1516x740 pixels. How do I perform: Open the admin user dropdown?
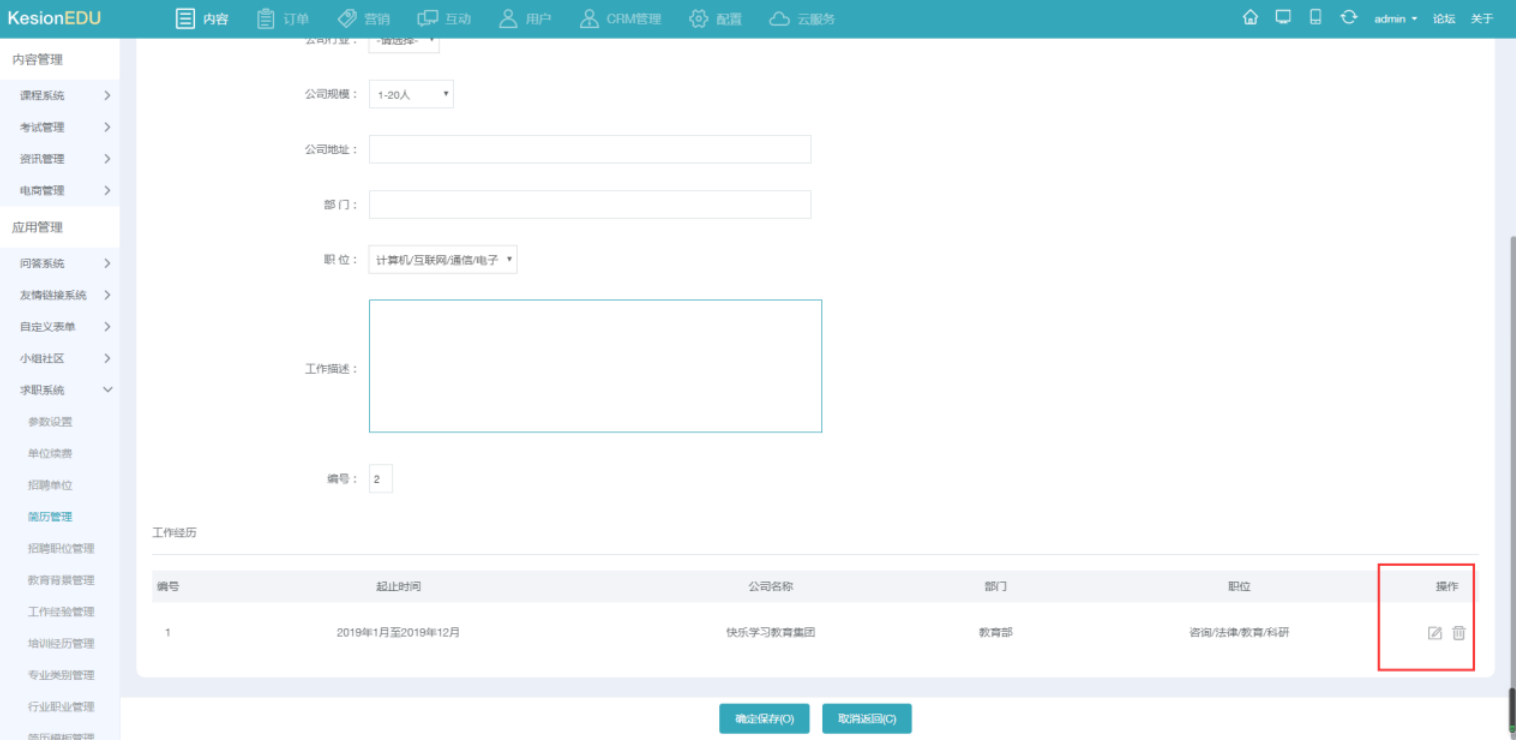(x=1395, y=19)
